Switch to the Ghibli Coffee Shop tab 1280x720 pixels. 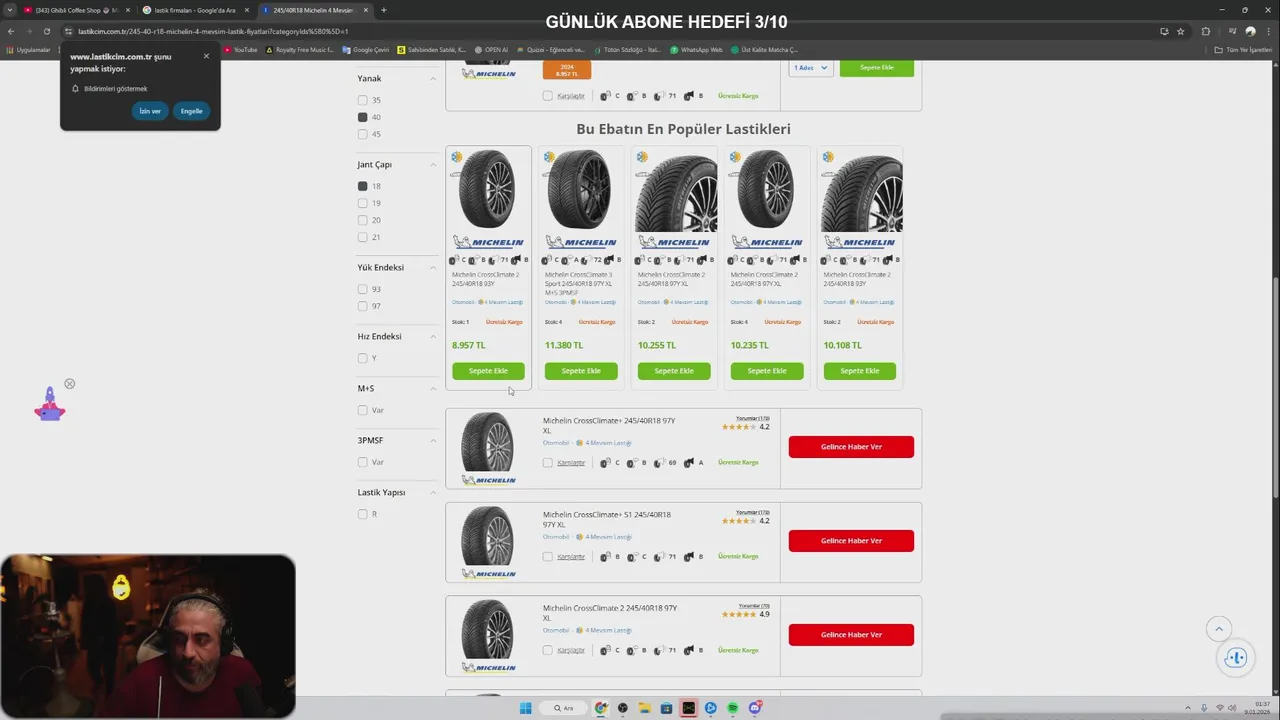click(75, 10)
